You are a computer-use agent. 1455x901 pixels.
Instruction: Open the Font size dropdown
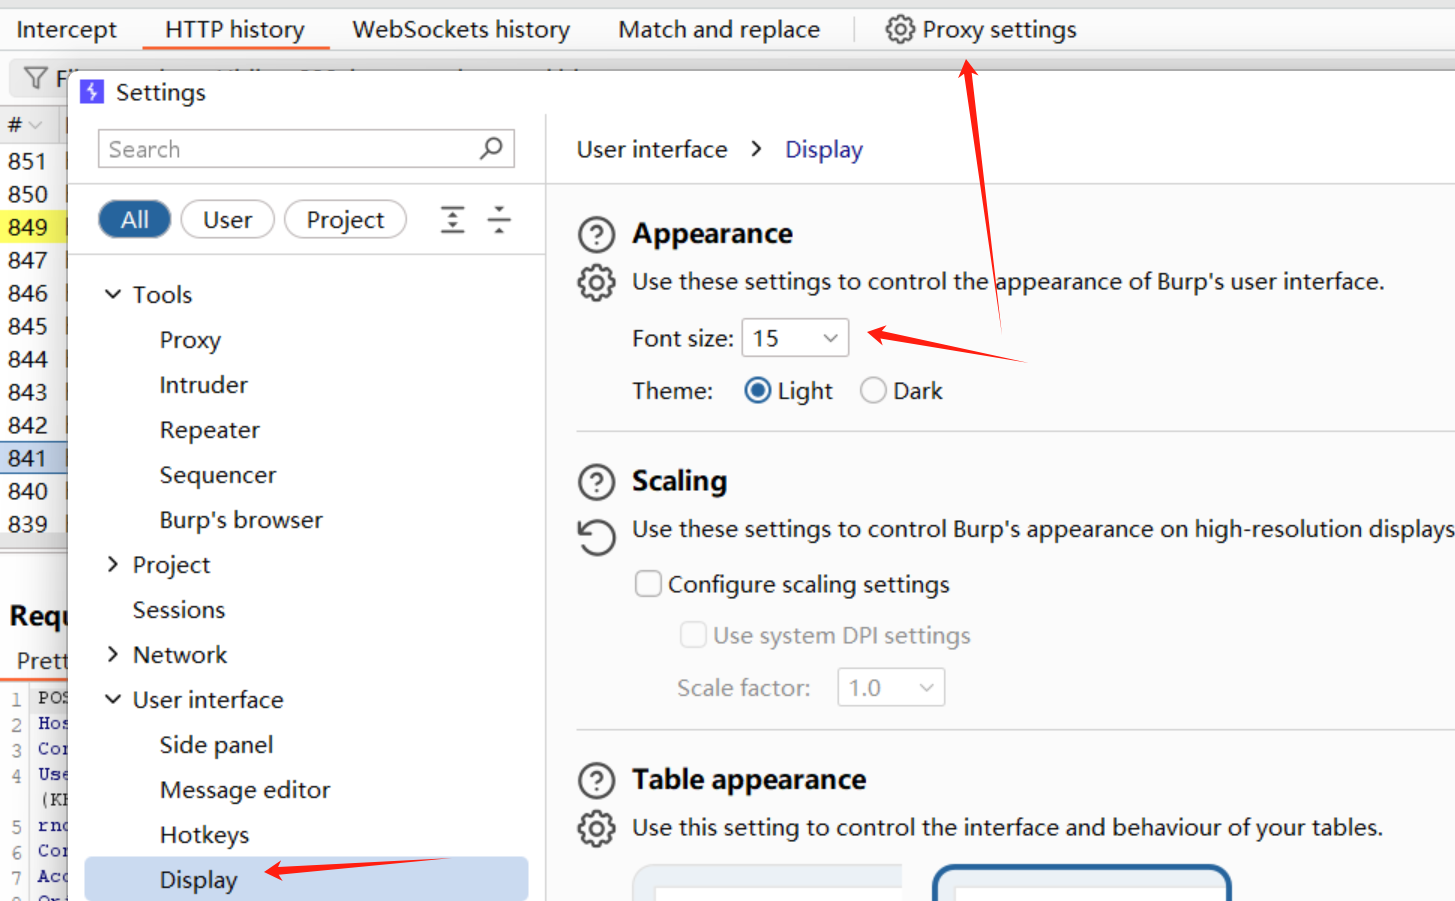coord(795,338)
